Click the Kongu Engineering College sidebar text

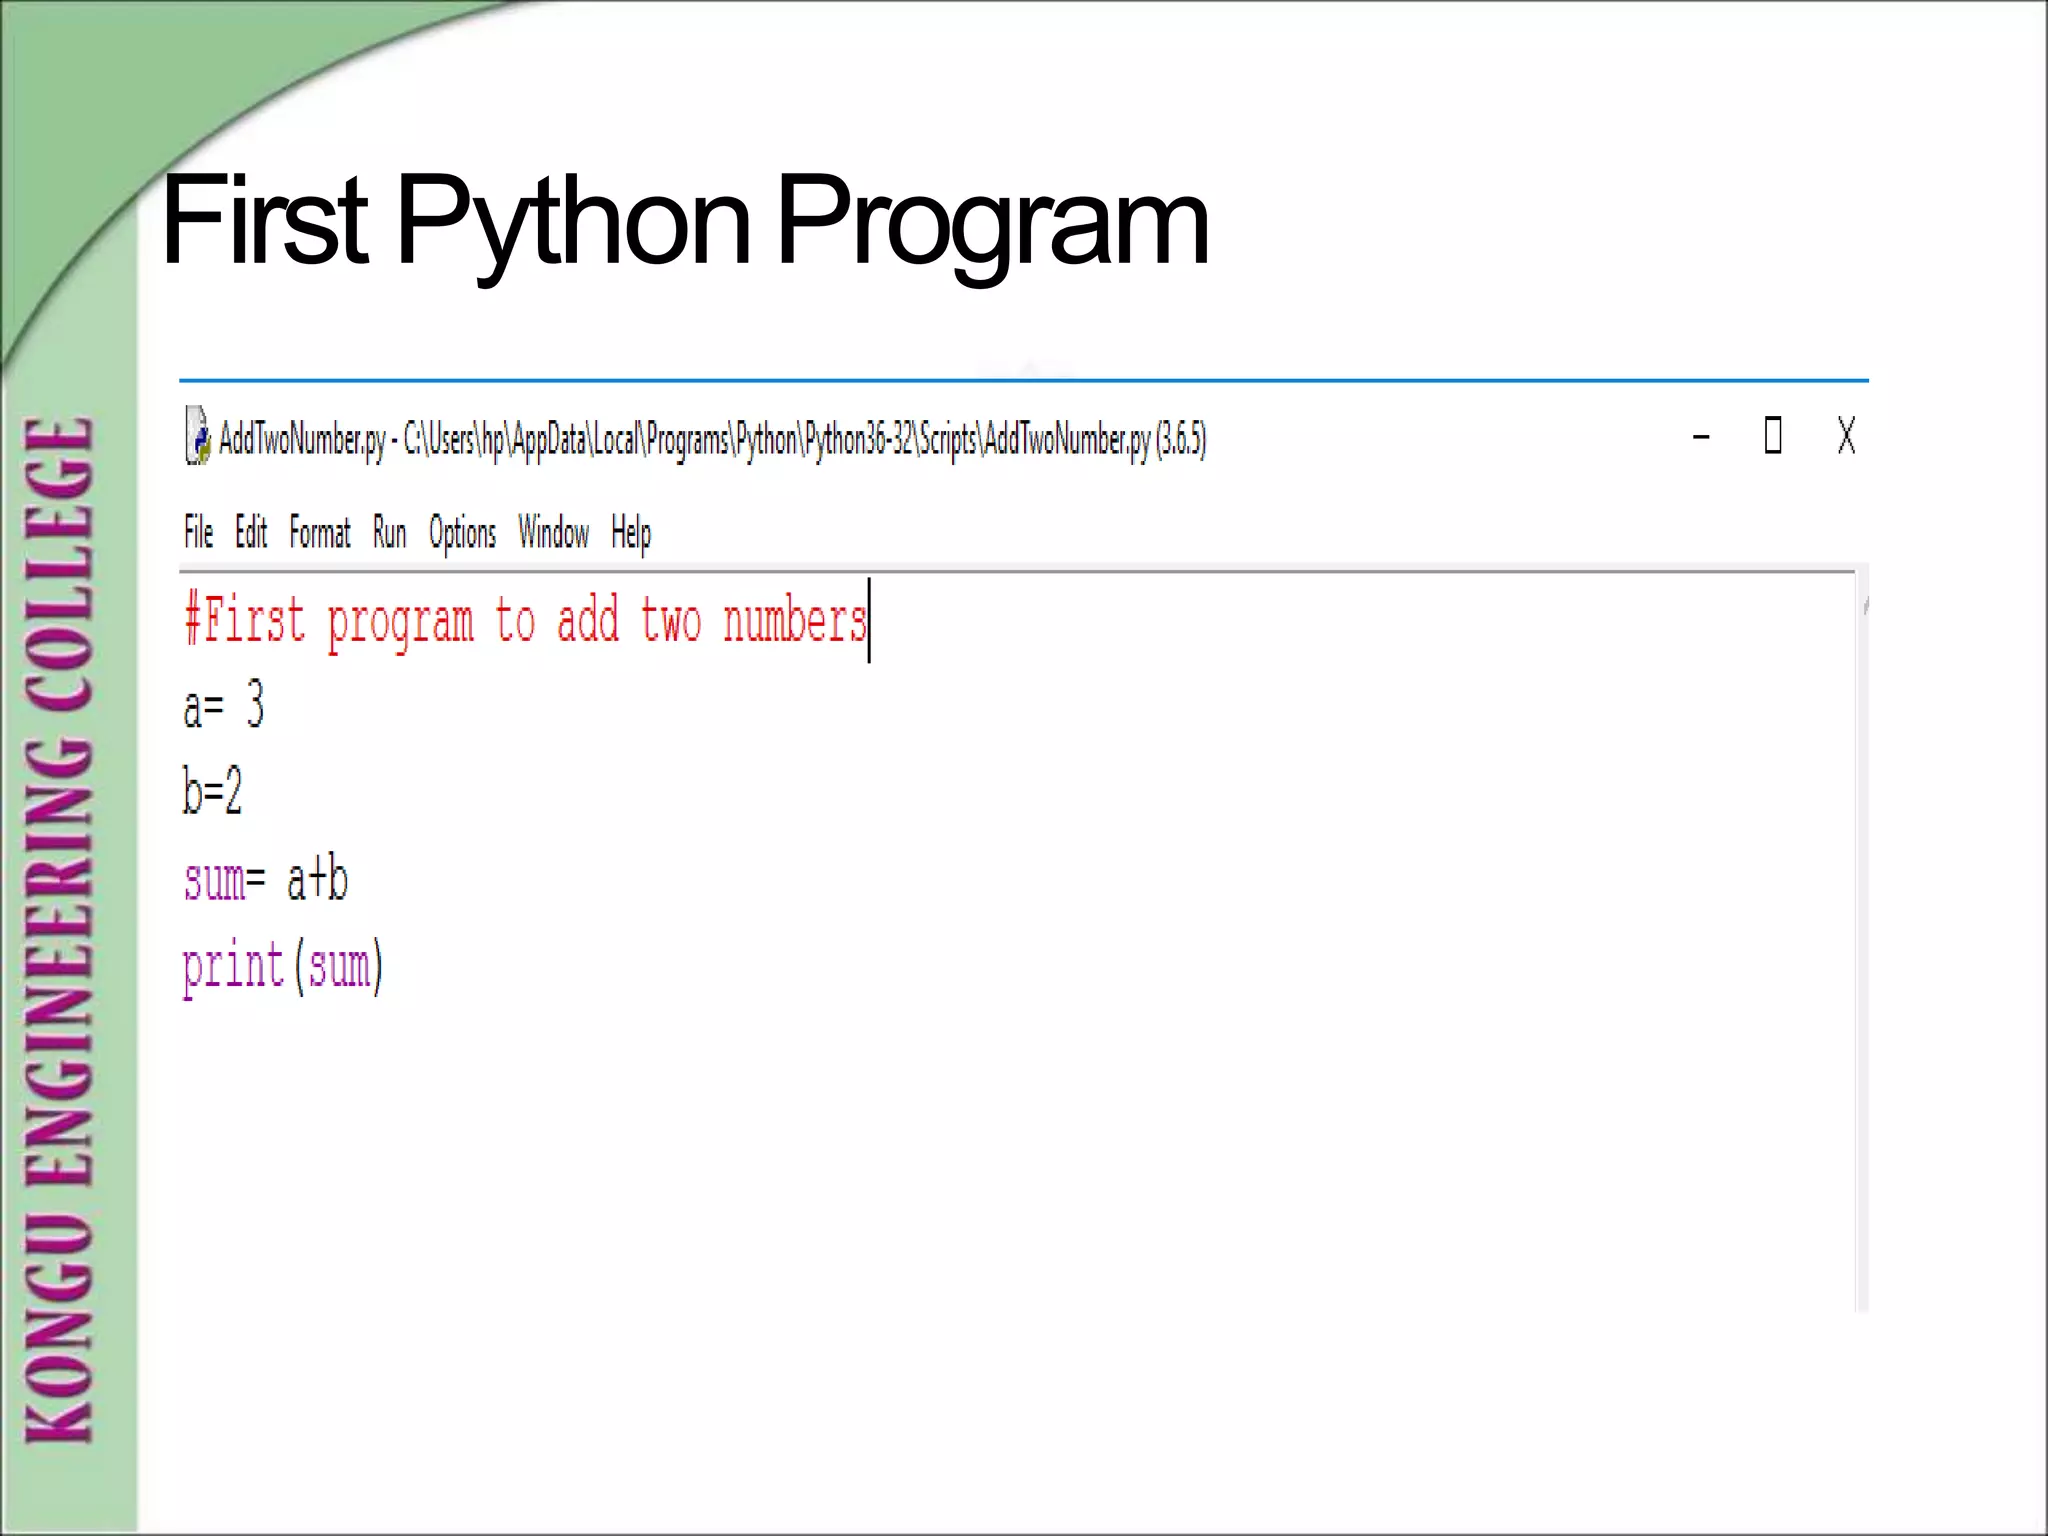[x=60, y=930]
